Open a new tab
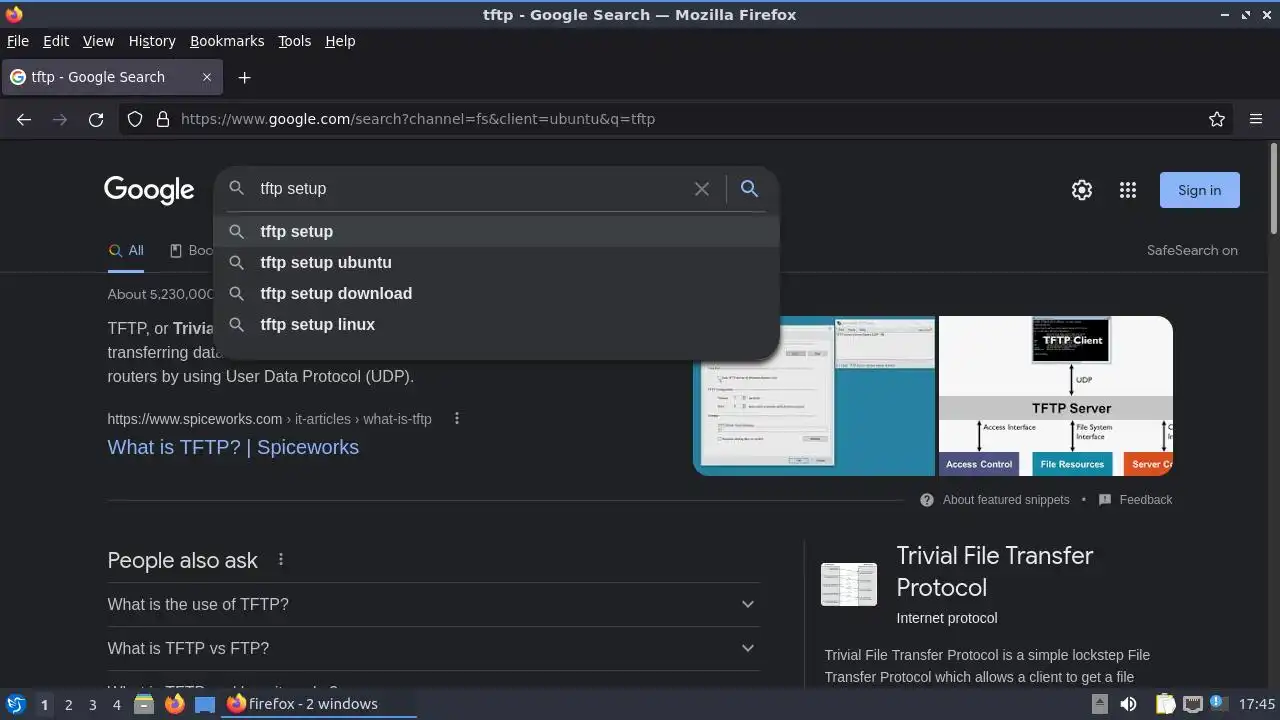1280x720 pixels. [x=244, y=77]
